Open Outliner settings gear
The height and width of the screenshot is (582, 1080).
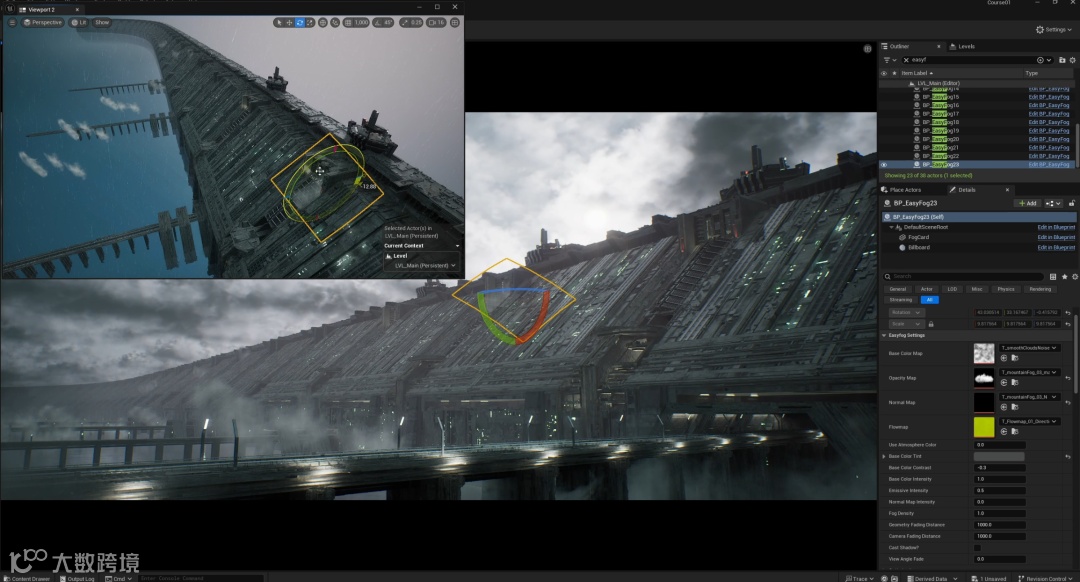tap(1072, 60)
